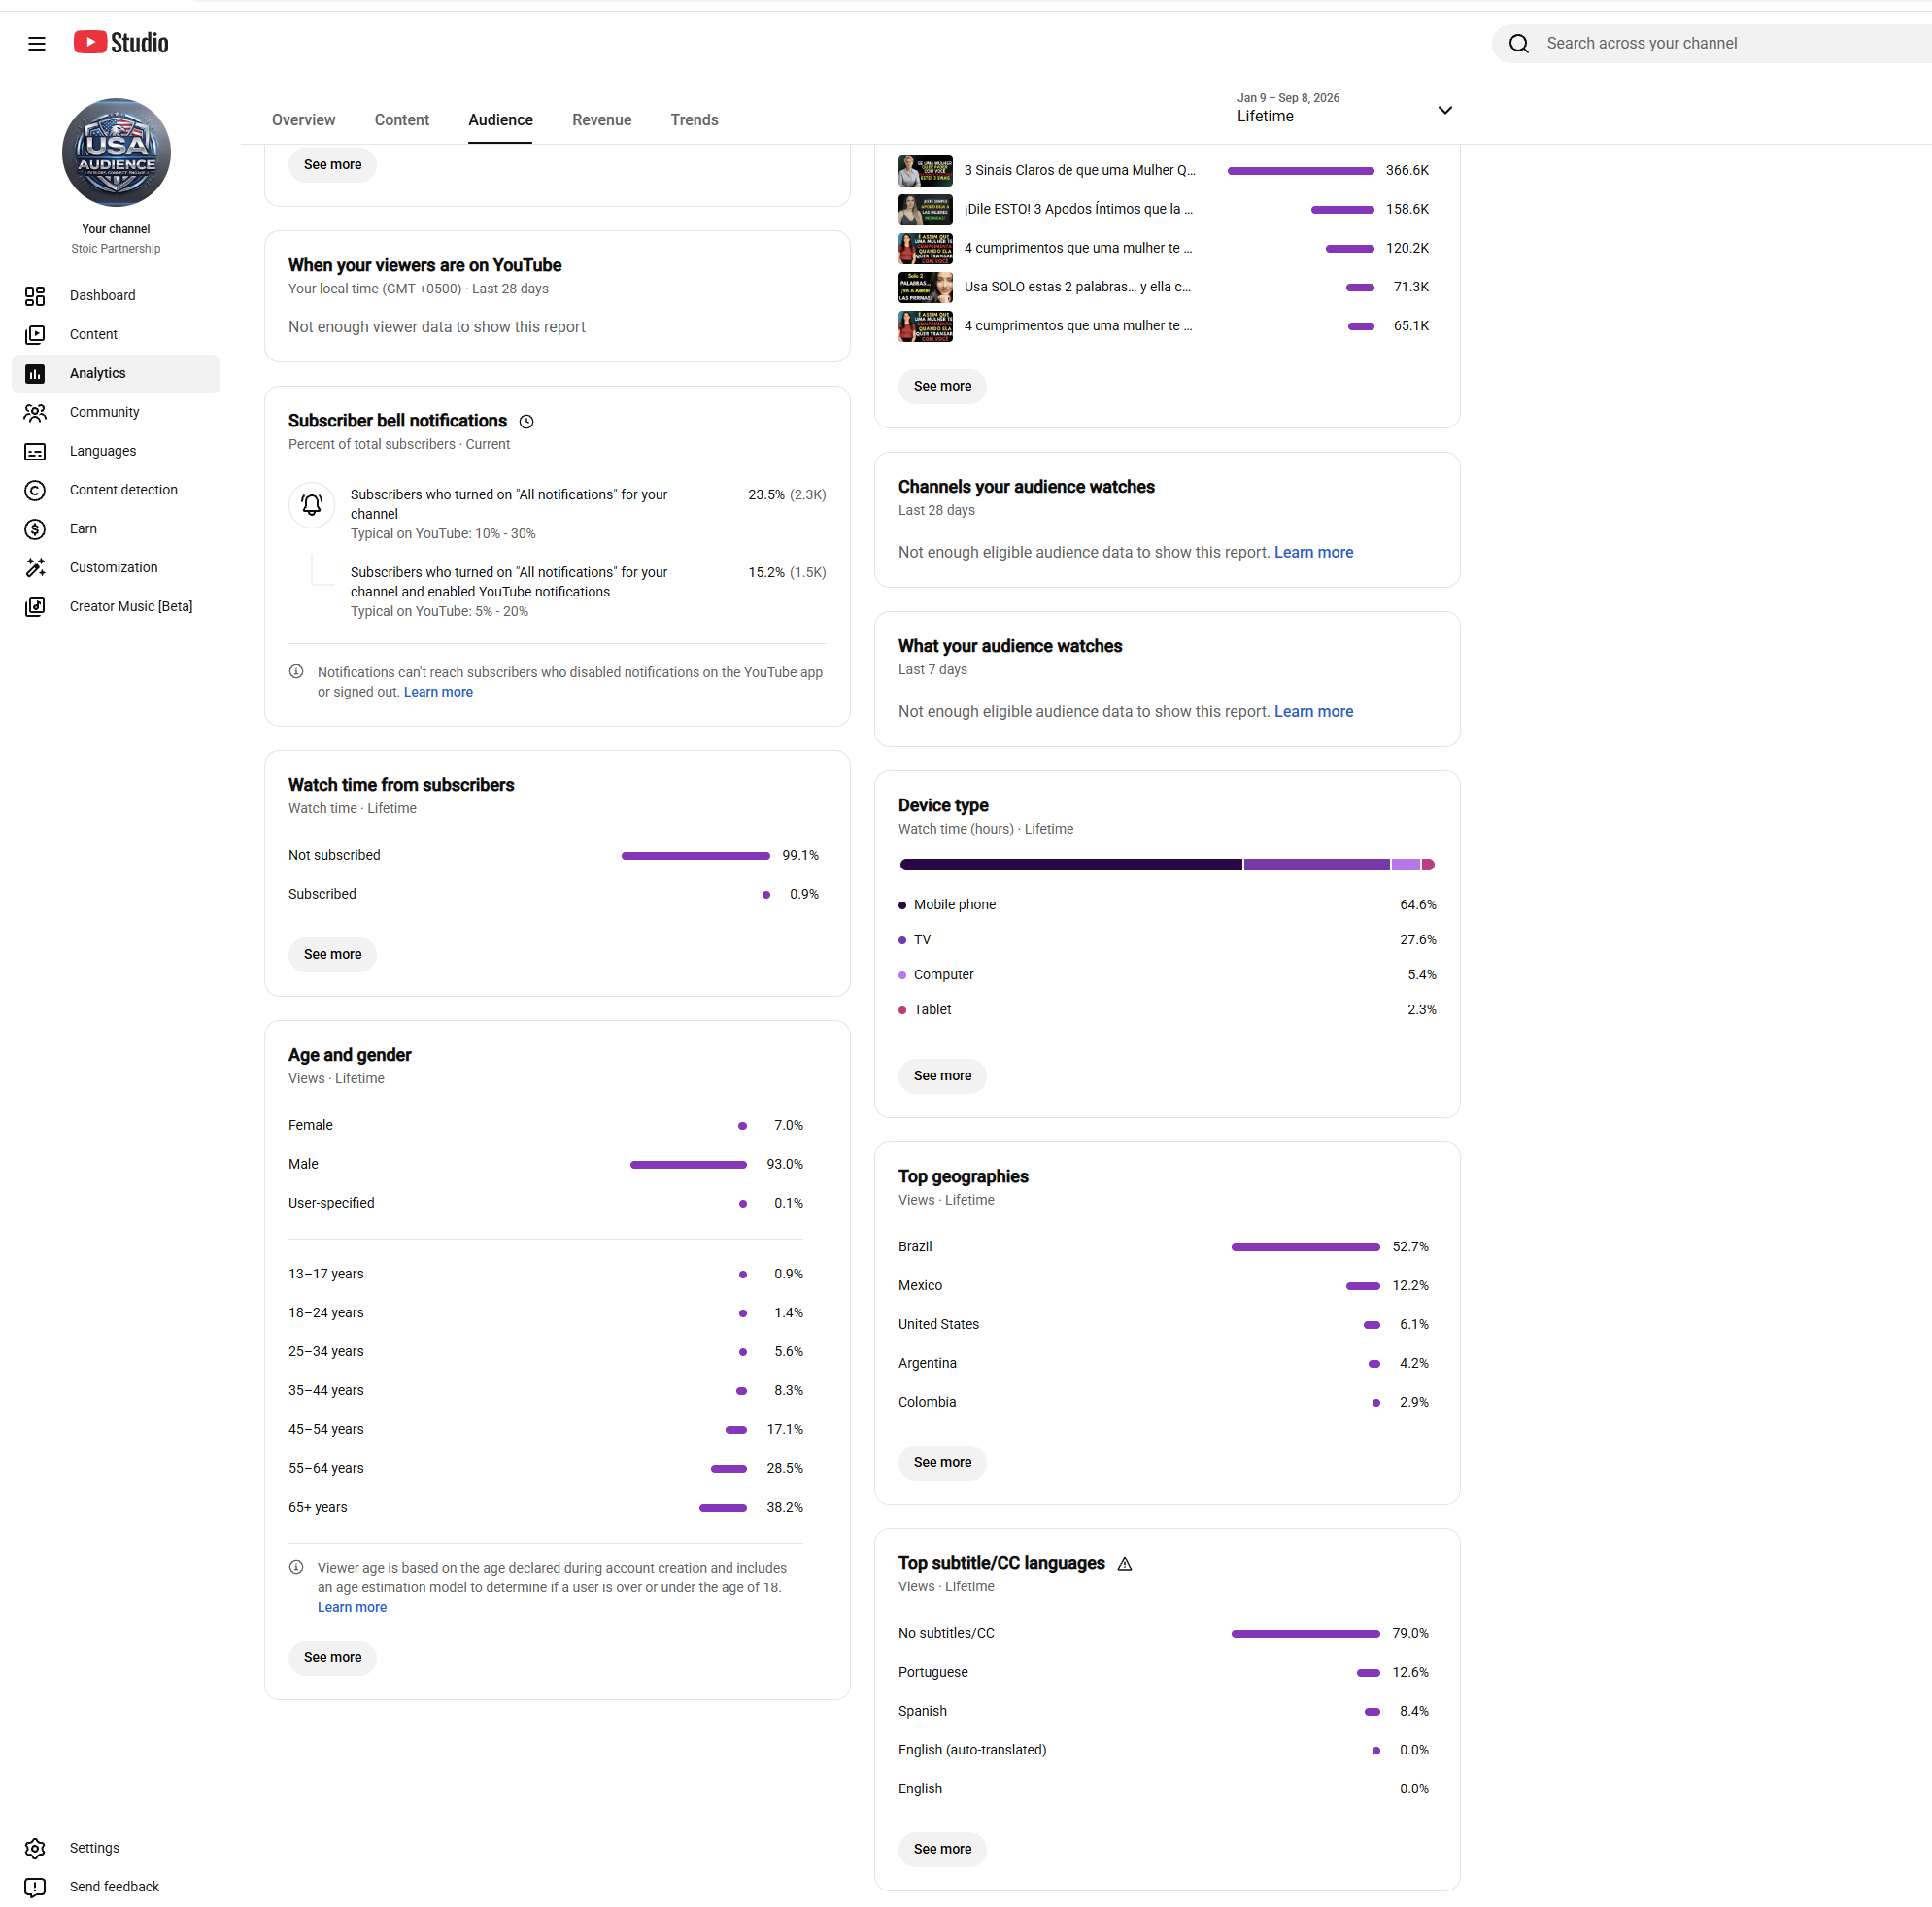
Task: Click See more below the top videos list
Action: pos(945,387)
